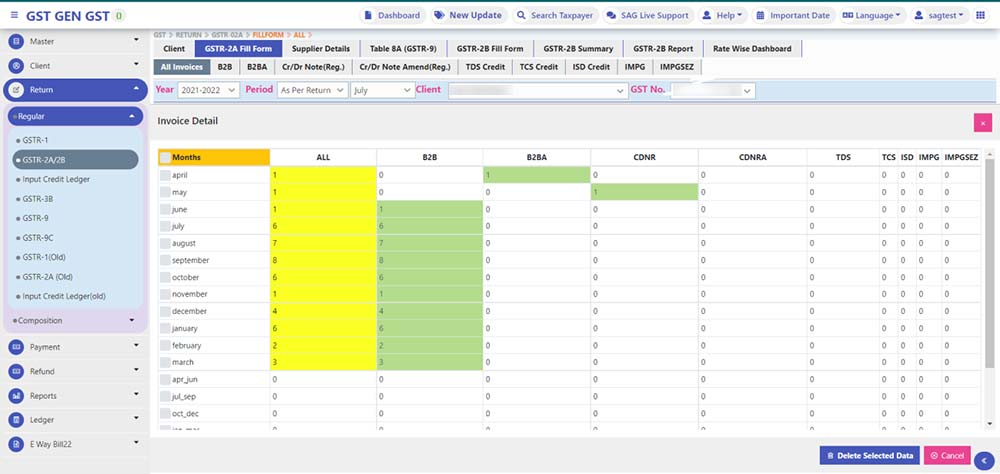The width and height of the screenshot is (1000, 474).
Task: Tick the Months select-all checkbox
Action: click(165, 157)
